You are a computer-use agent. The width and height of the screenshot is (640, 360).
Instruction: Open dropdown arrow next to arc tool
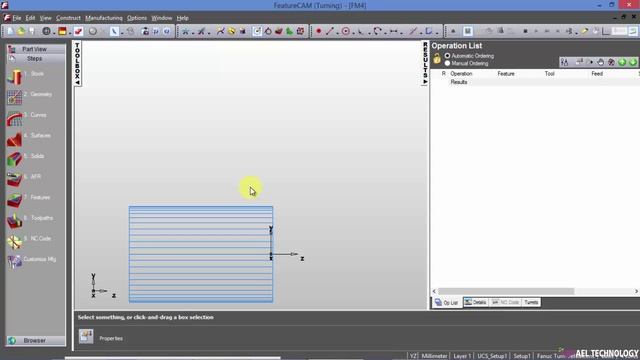click(385, 32)
